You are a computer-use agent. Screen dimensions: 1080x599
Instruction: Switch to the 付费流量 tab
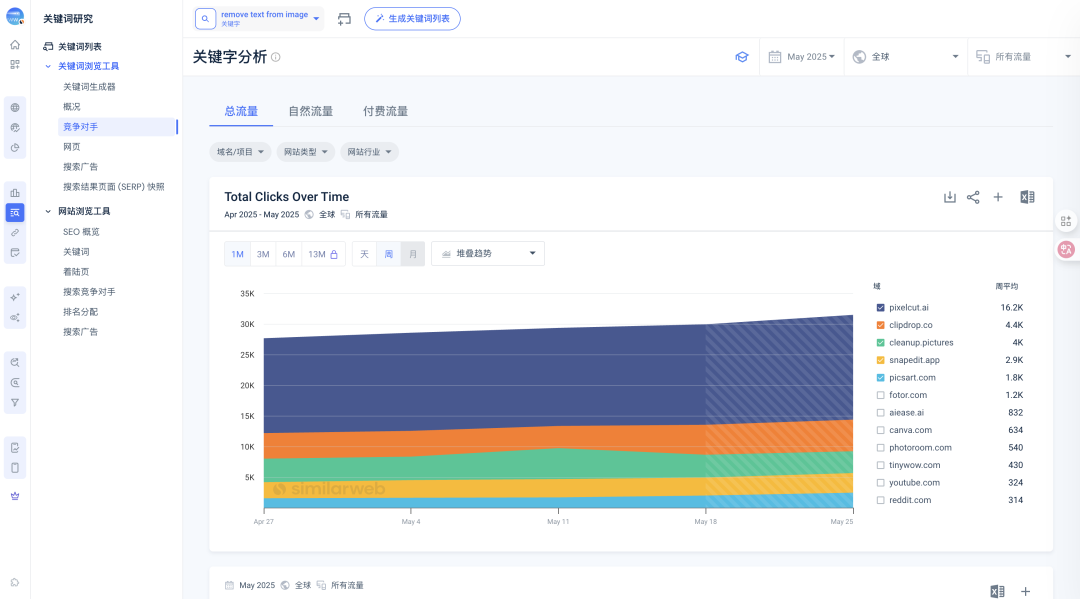tap(386, 112)
